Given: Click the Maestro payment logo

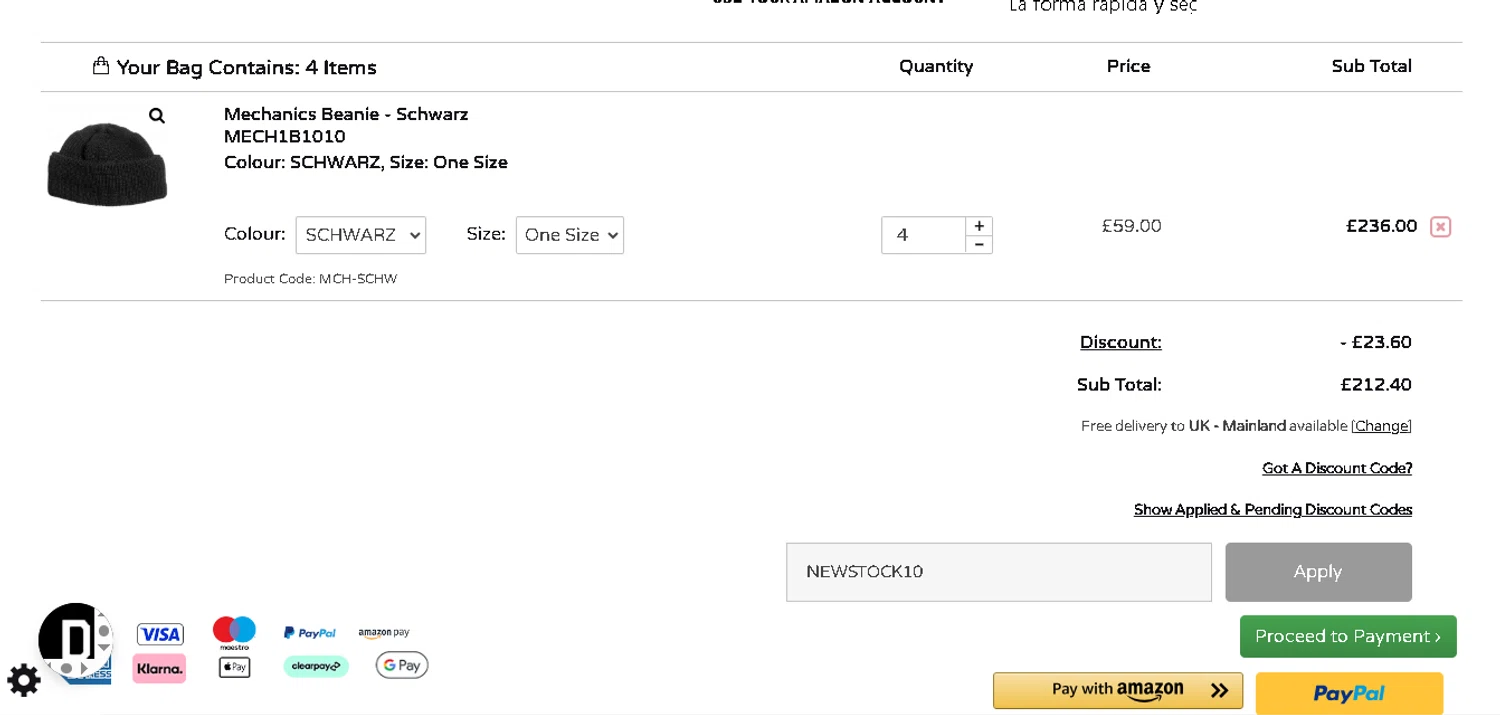Looking at the screenshot, I should point(234,632).
